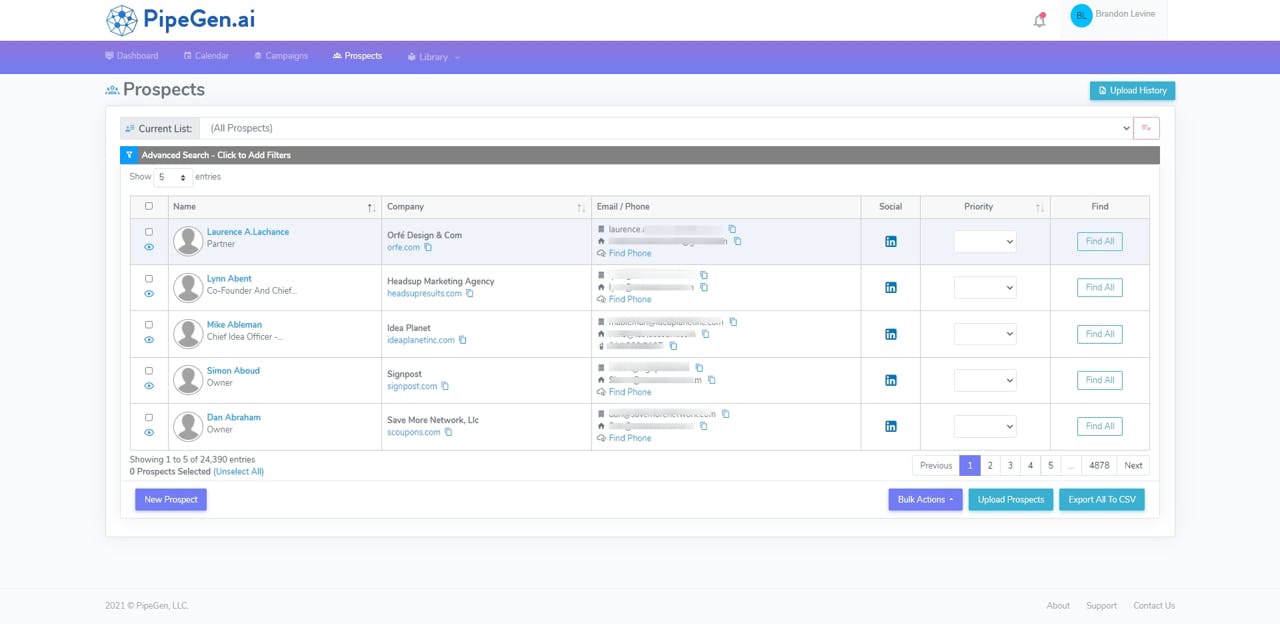Click Laurence A.Lachance's avatar picture
The width and height of the screenshot is (1280, 624).
(188, 241)
